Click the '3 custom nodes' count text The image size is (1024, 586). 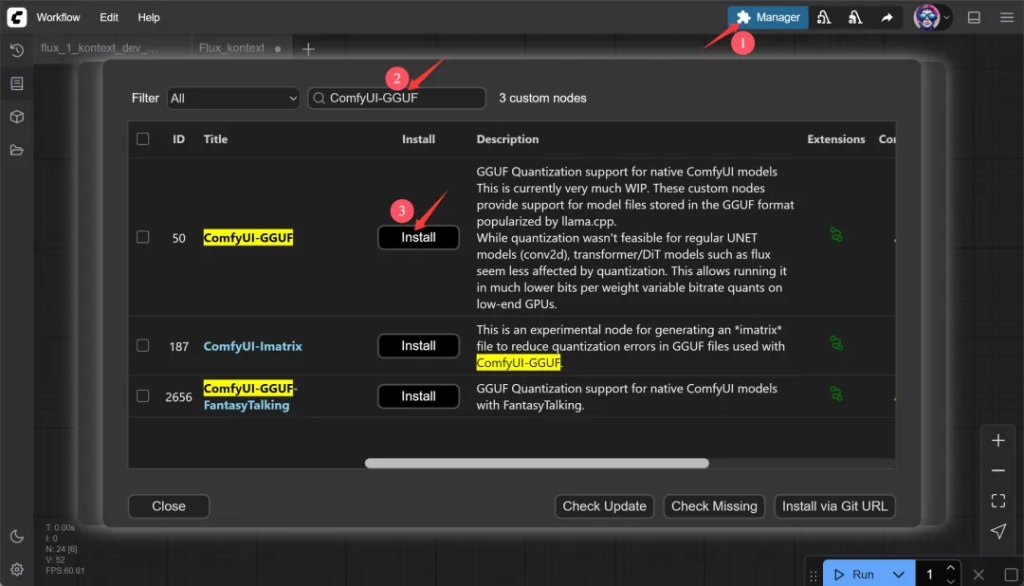(x=543, y=98)
